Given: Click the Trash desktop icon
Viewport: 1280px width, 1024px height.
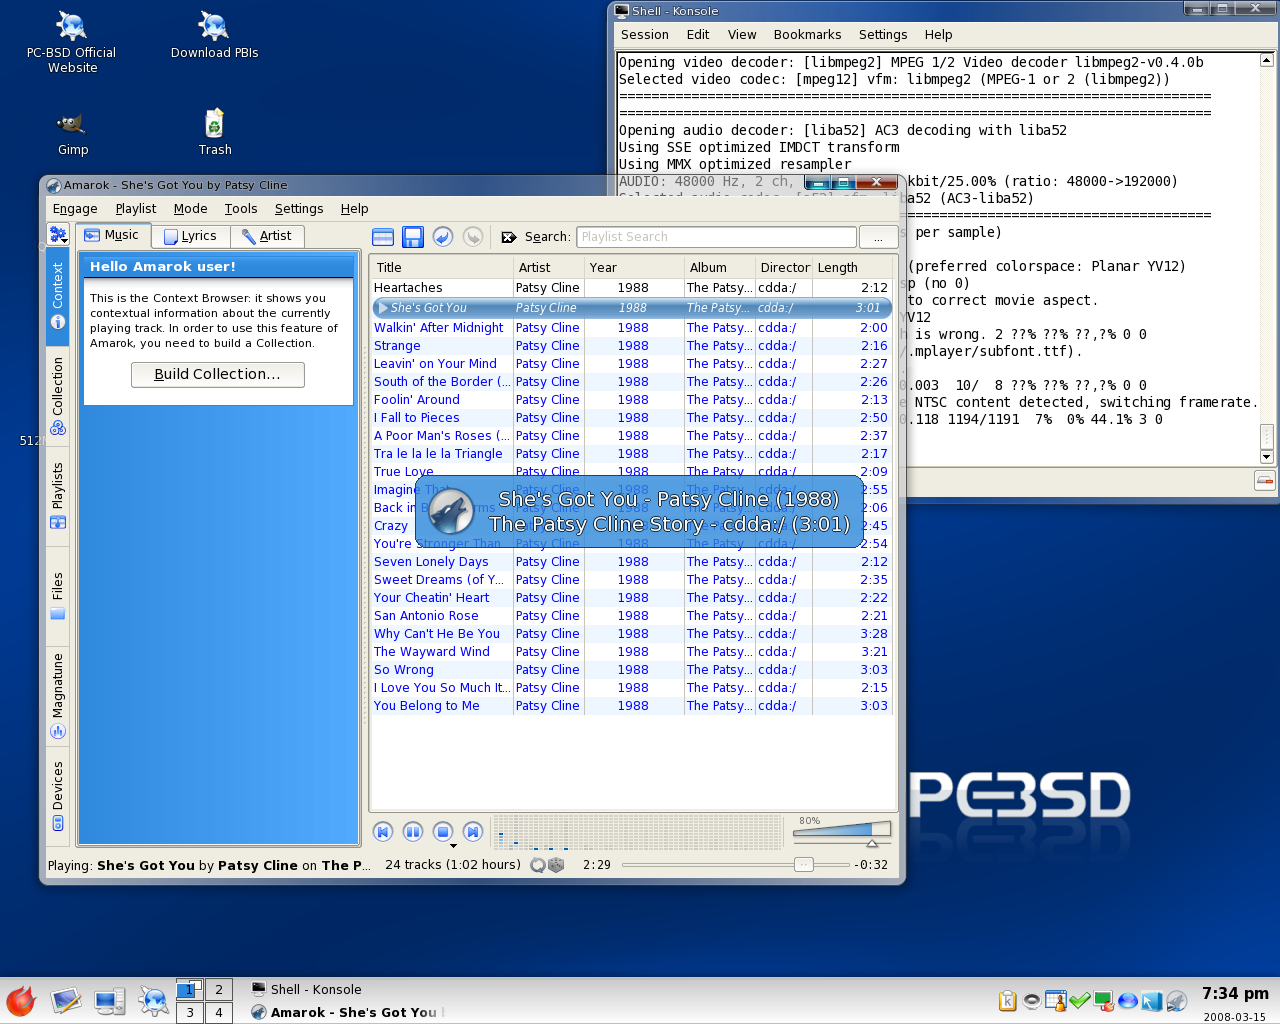Looking at the screenshot, I should tap(214, 134).
